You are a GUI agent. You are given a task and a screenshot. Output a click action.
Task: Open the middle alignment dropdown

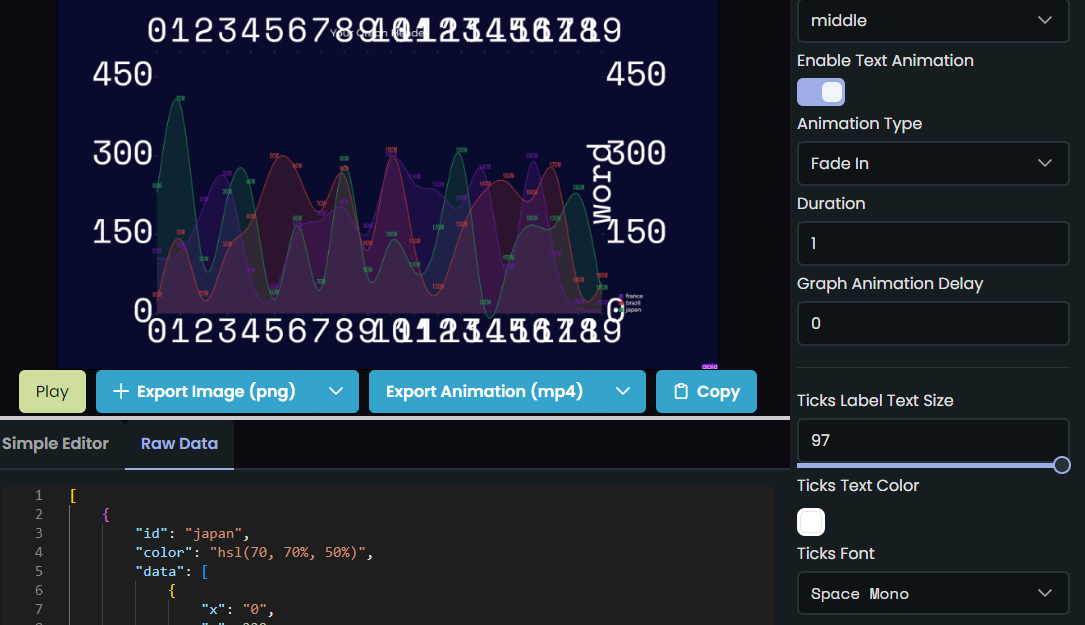(932, 20)
